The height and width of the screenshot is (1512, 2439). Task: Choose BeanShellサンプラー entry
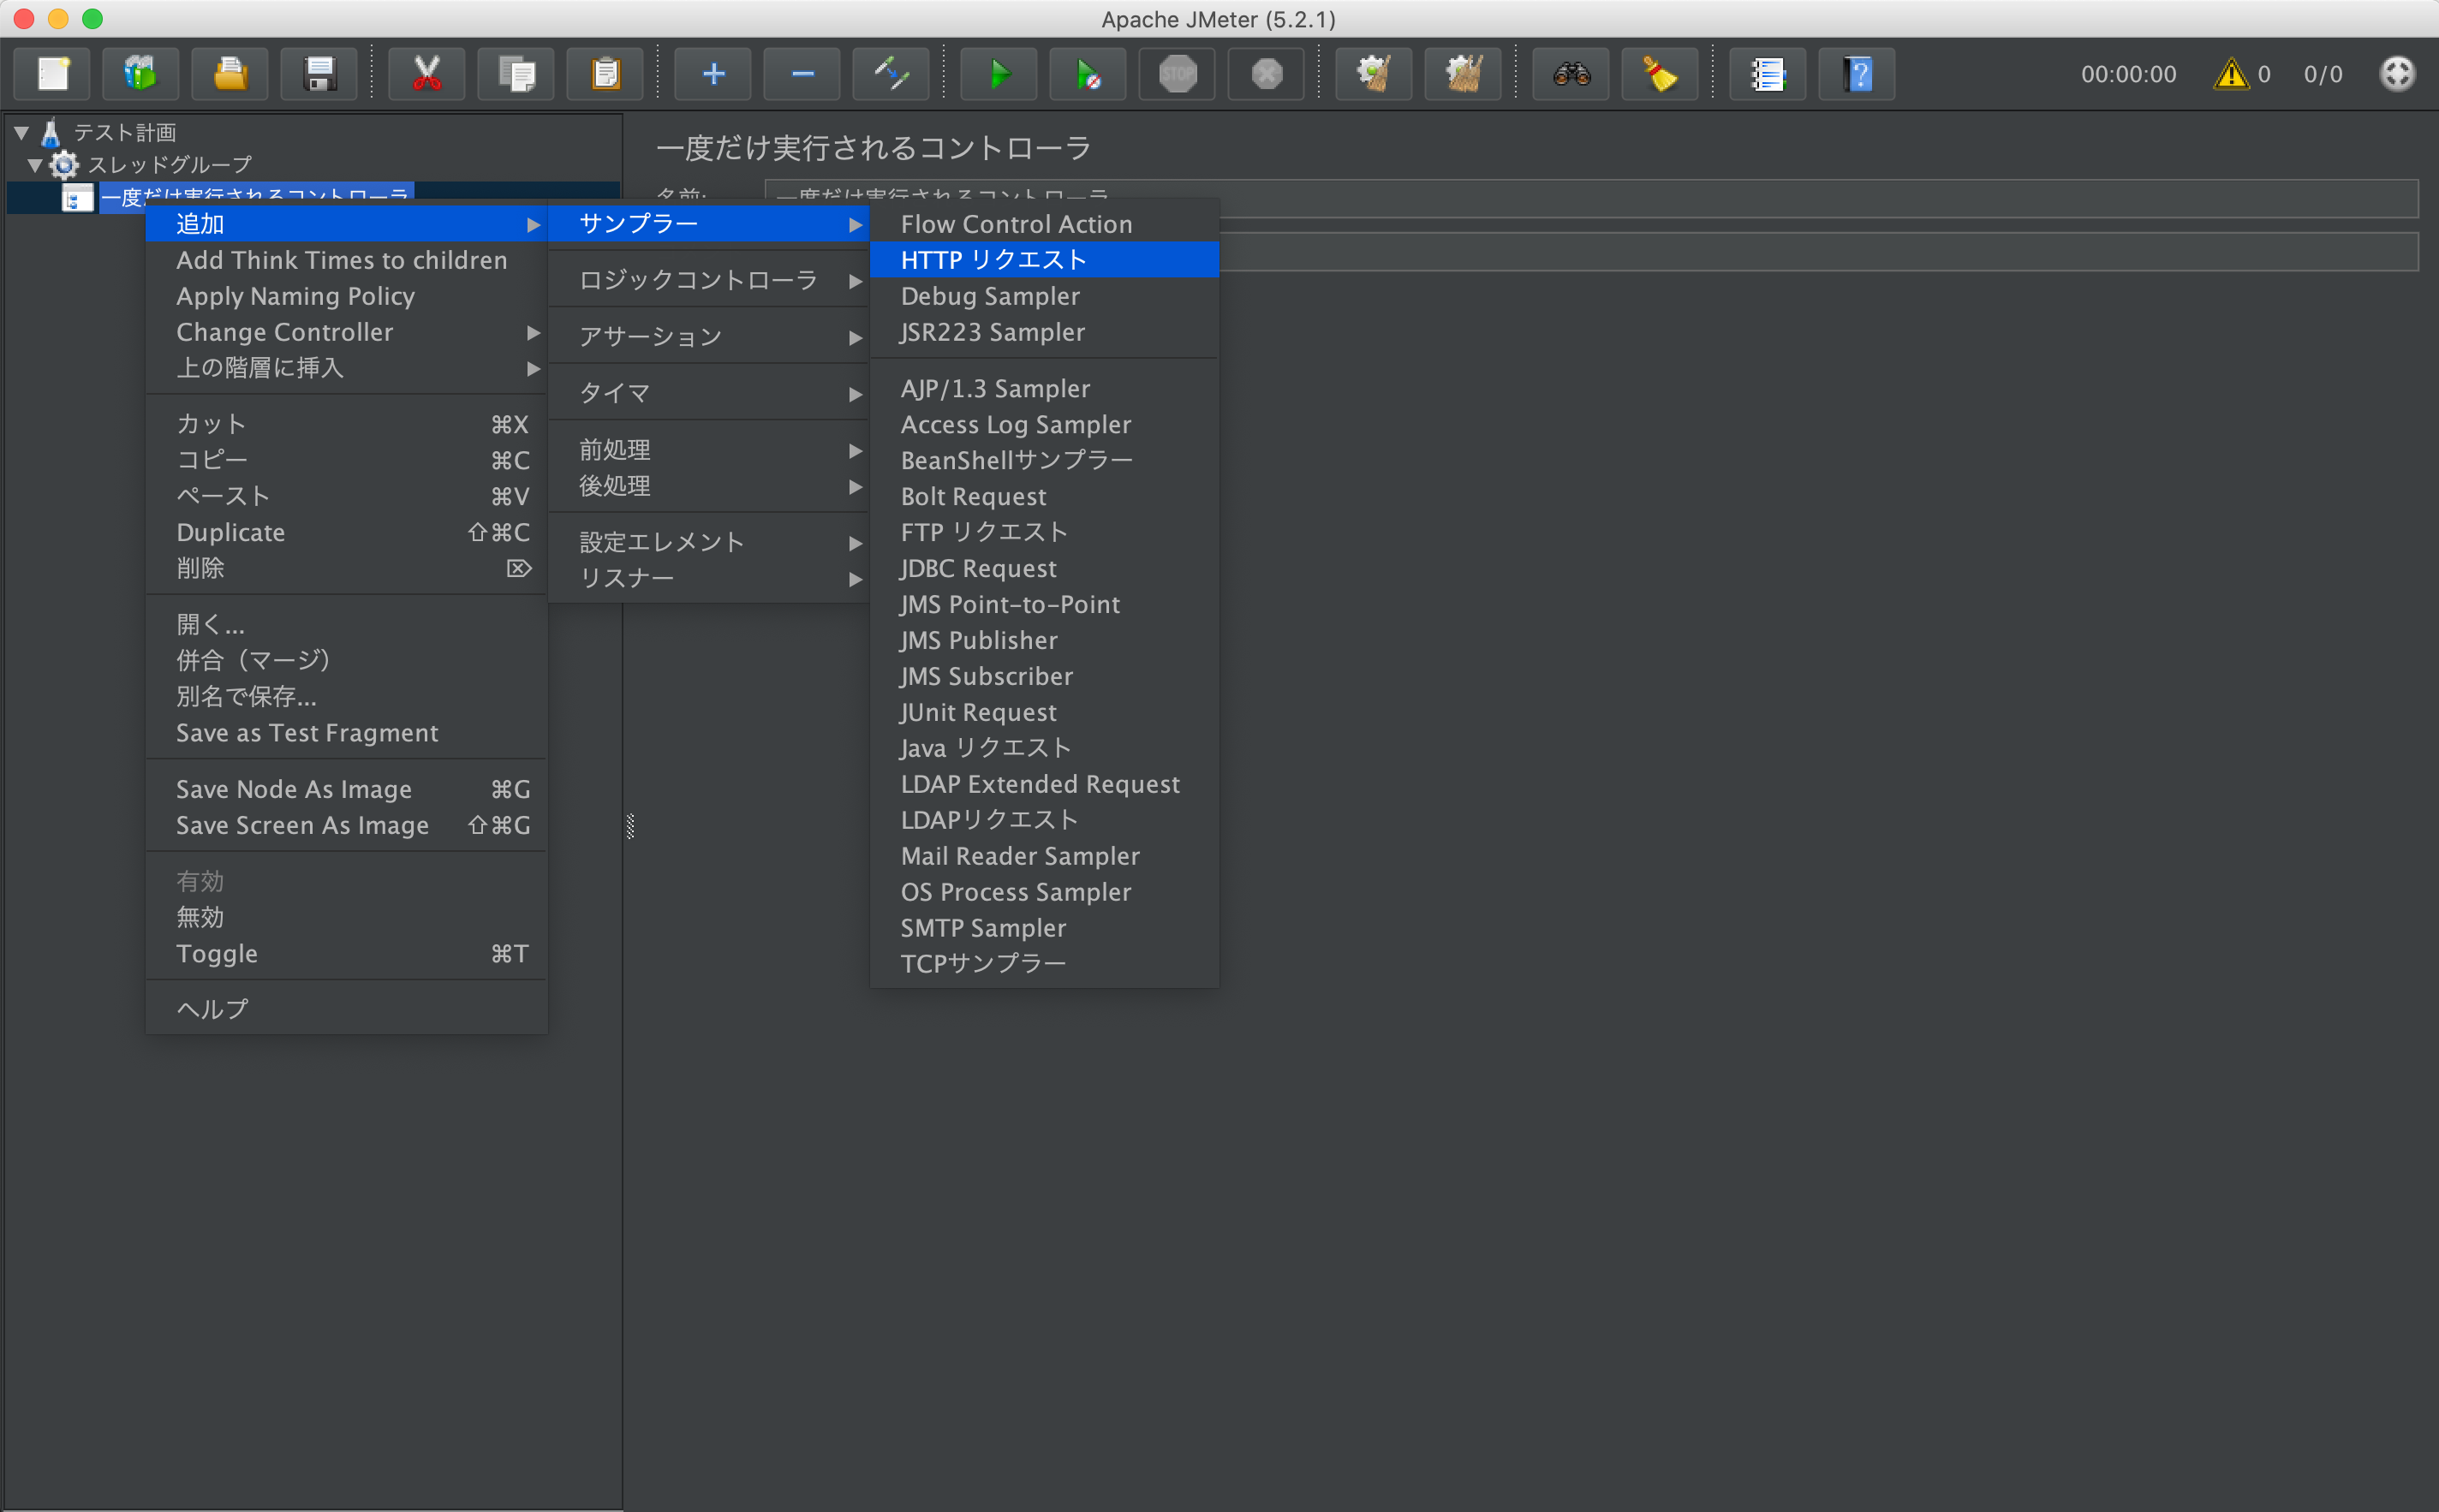[x=1044, y=460]
